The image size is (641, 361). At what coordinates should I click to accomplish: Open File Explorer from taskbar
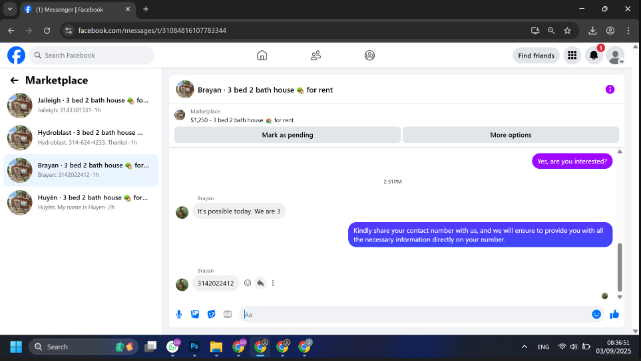pos(216,347)
